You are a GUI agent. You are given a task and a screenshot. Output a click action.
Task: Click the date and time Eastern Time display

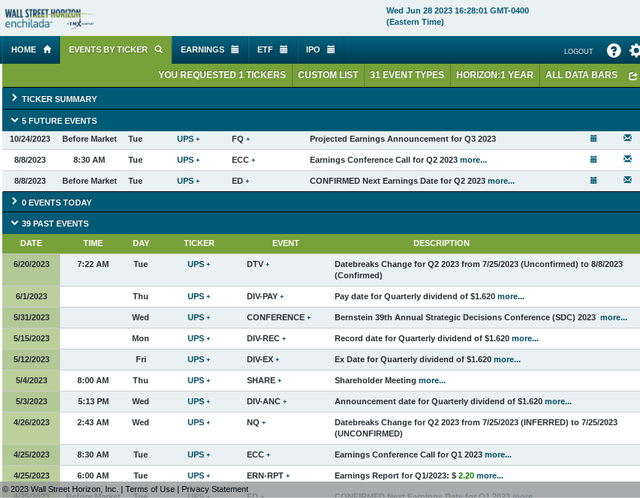(457, 16)
